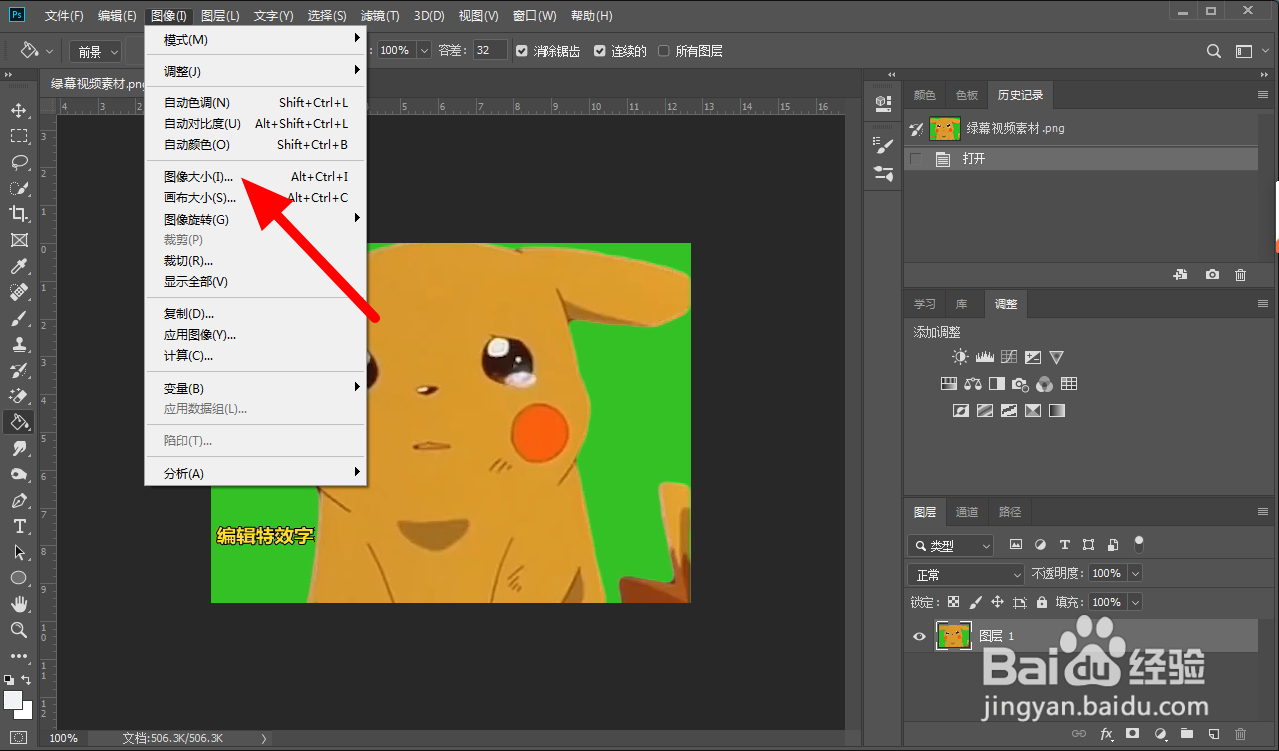Choose 复制(D)... menu entry
This screenshot has height=751, width=1279.
256,313
